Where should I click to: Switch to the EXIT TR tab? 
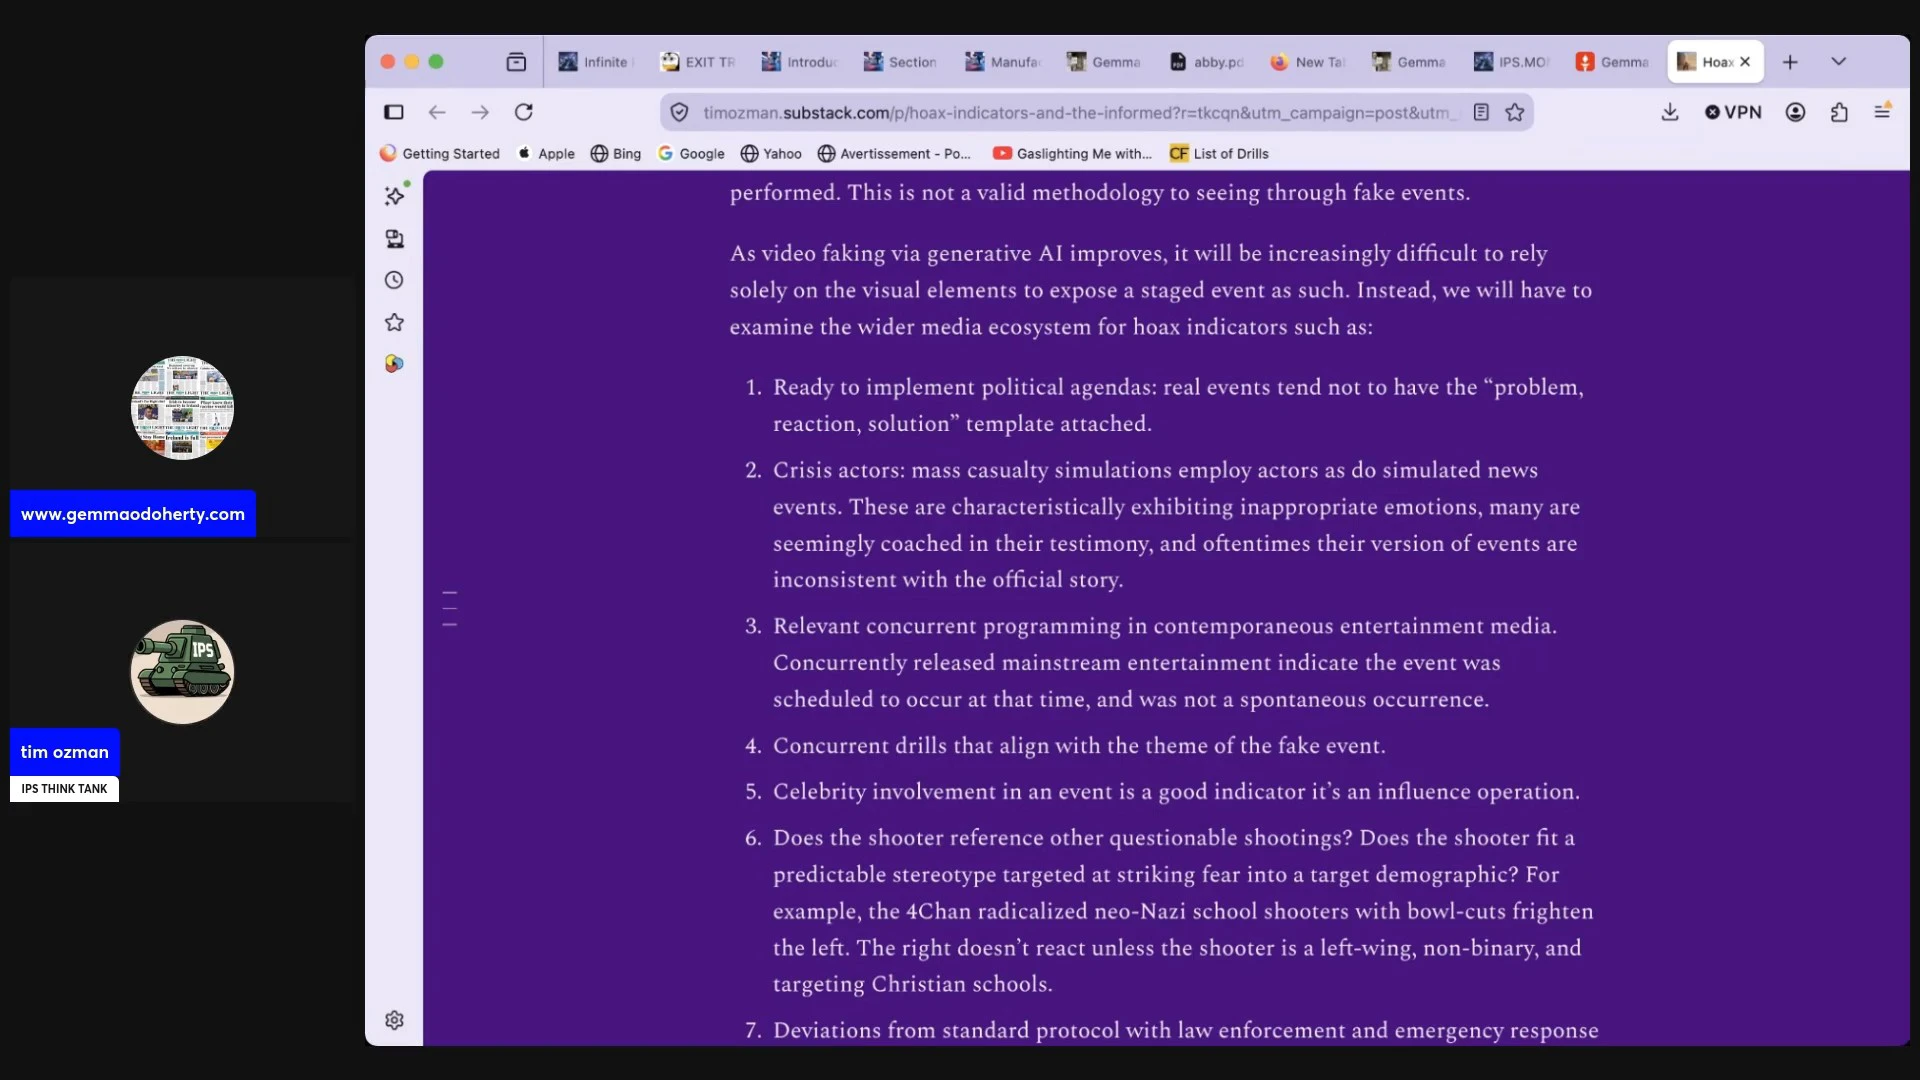click(698, 62)
